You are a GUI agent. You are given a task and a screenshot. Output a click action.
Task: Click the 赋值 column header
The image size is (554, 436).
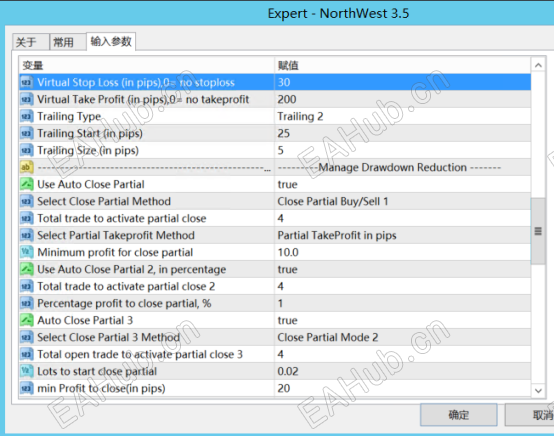pos(403,65)
